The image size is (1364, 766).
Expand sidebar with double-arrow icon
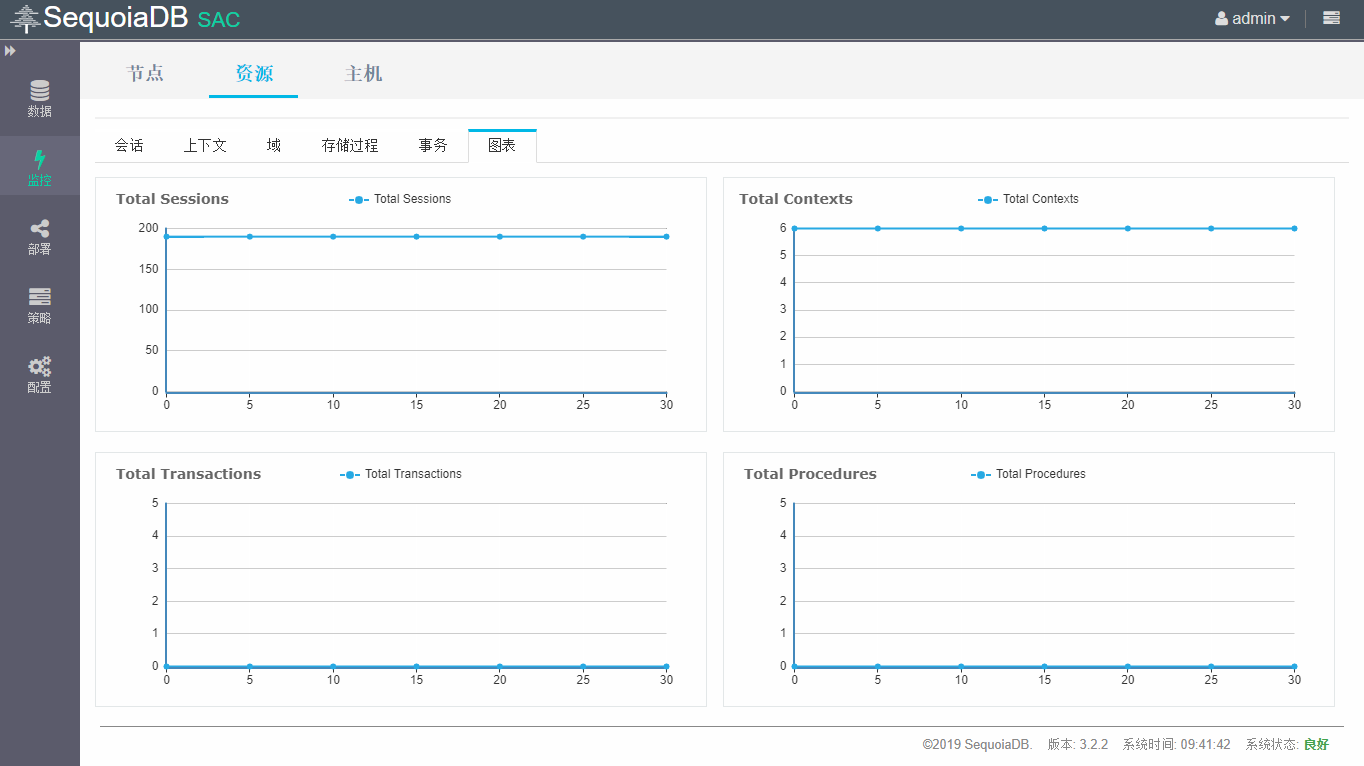(10, 51)
